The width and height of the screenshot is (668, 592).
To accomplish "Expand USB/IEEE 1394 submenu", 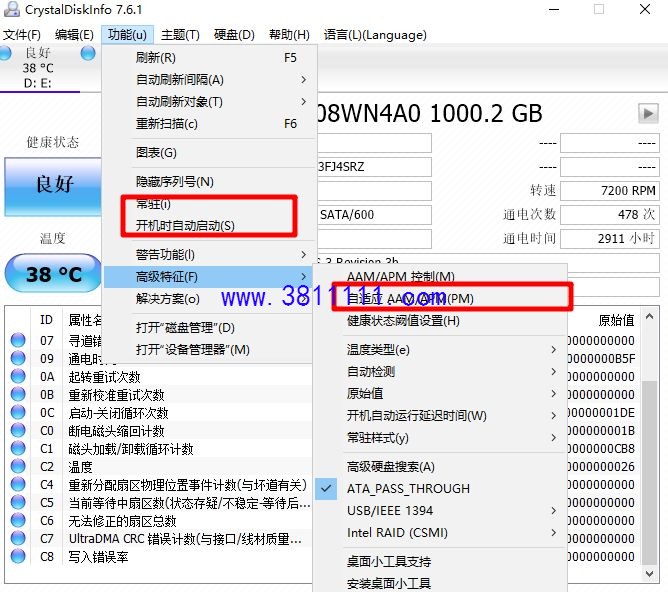I will point(441,511).
